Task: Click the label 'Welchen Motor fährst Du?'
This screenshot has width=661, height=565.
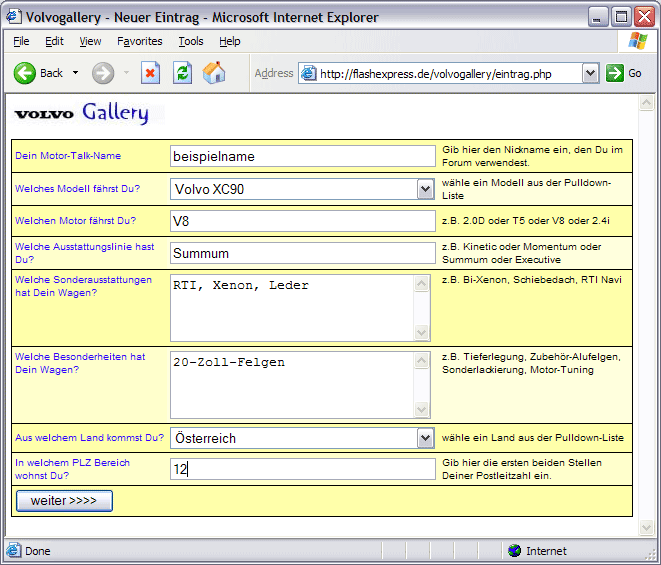Action: pyautogui.click(x=75, y=221)
